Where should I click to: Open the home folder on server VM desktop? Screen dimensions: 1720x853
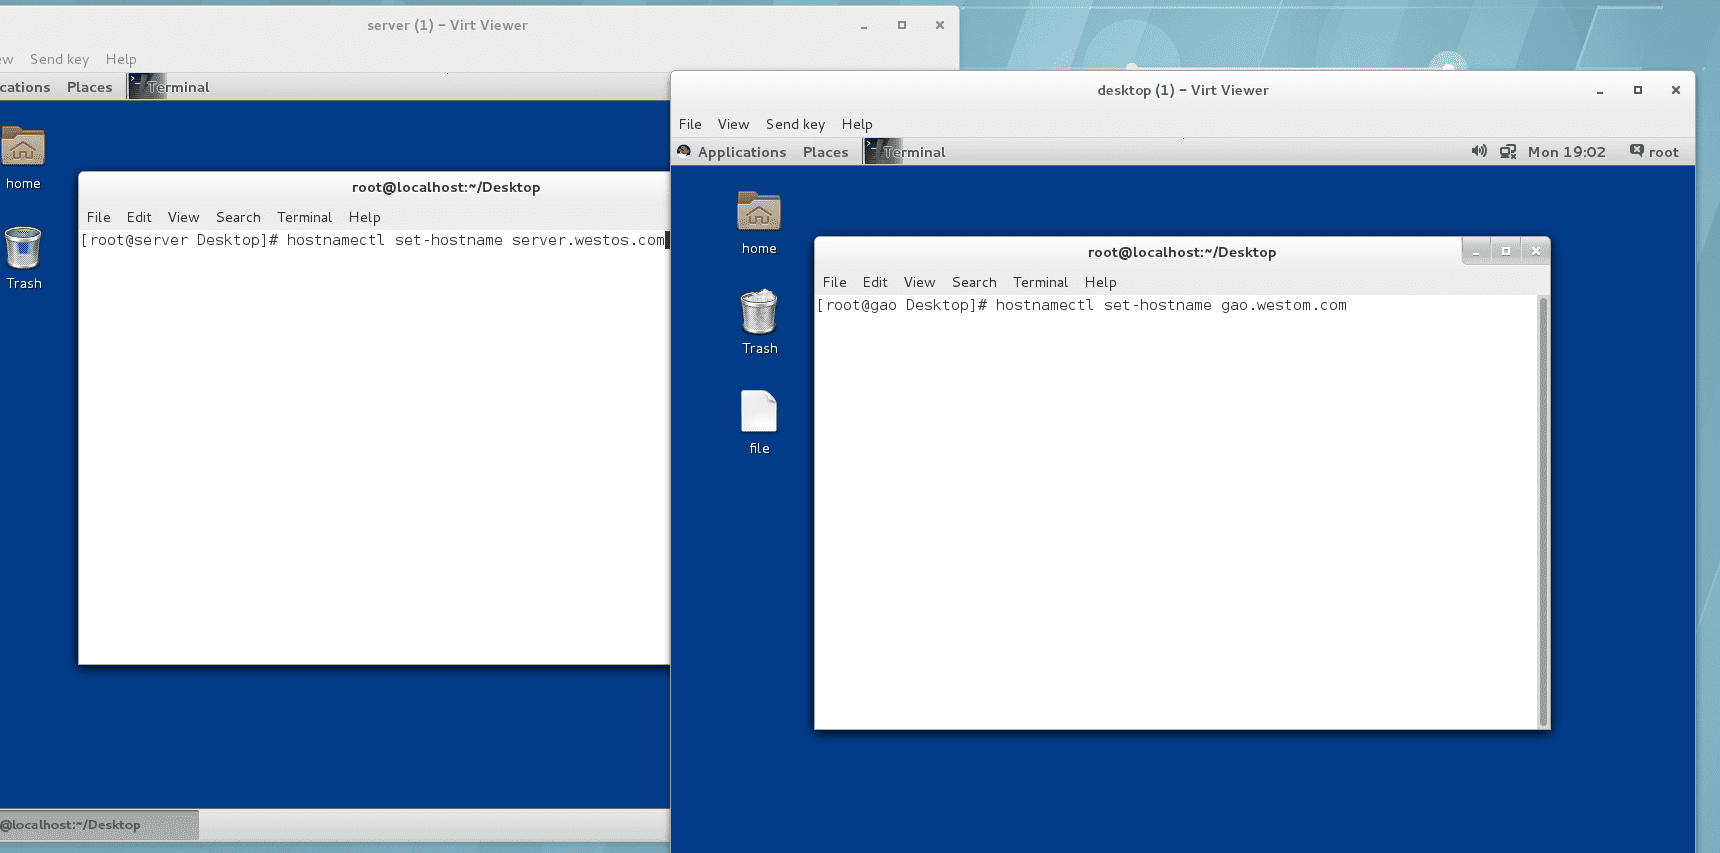(23, 147)
